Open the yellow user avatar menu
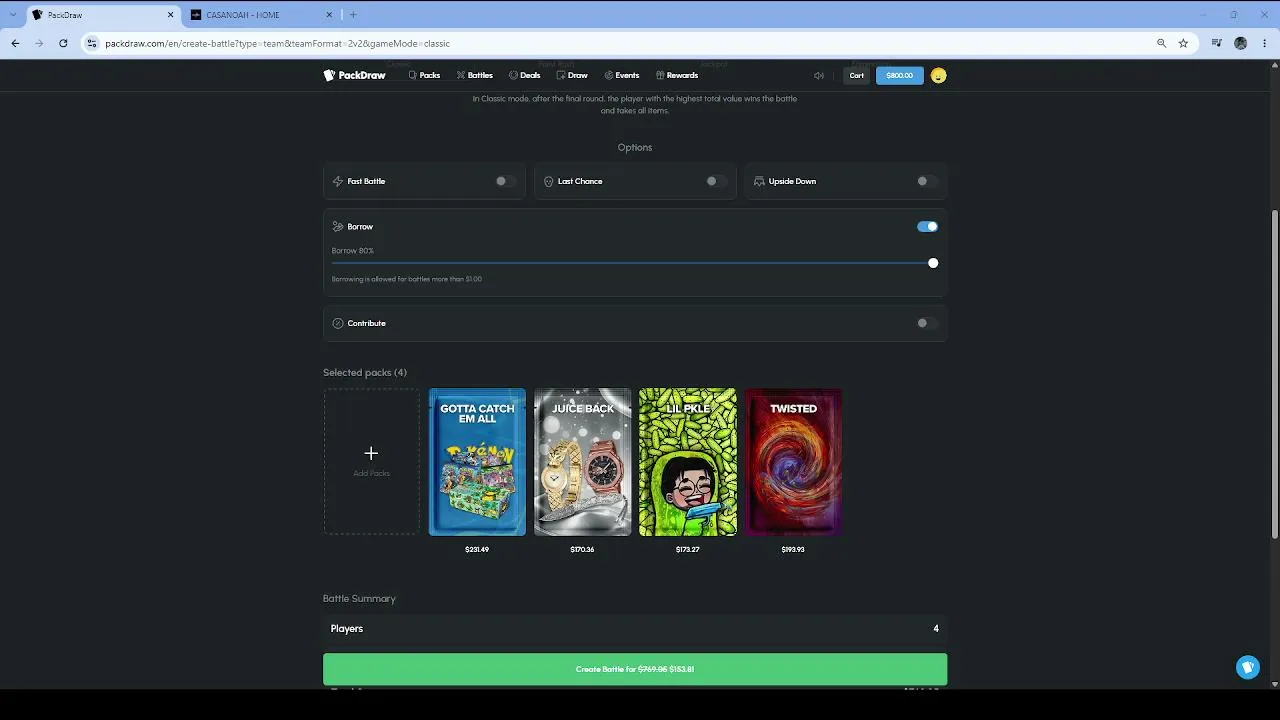Image resolution: width=1280 pixels, height=720 pixels. pyautogui.click(x=938, y=75)
